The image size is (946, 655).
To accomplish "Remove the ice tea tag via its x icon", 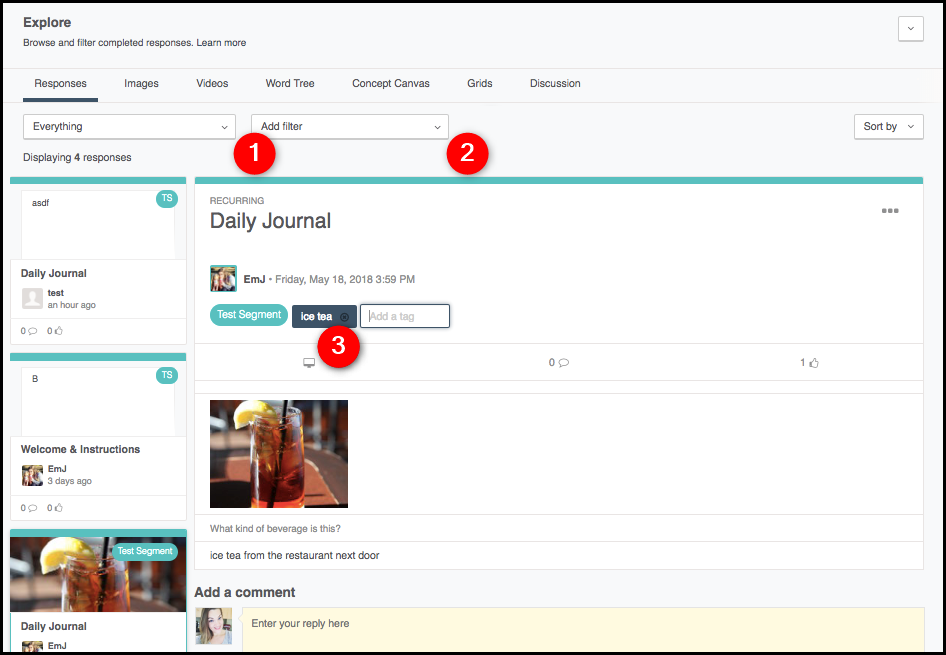I will point(344,317).
